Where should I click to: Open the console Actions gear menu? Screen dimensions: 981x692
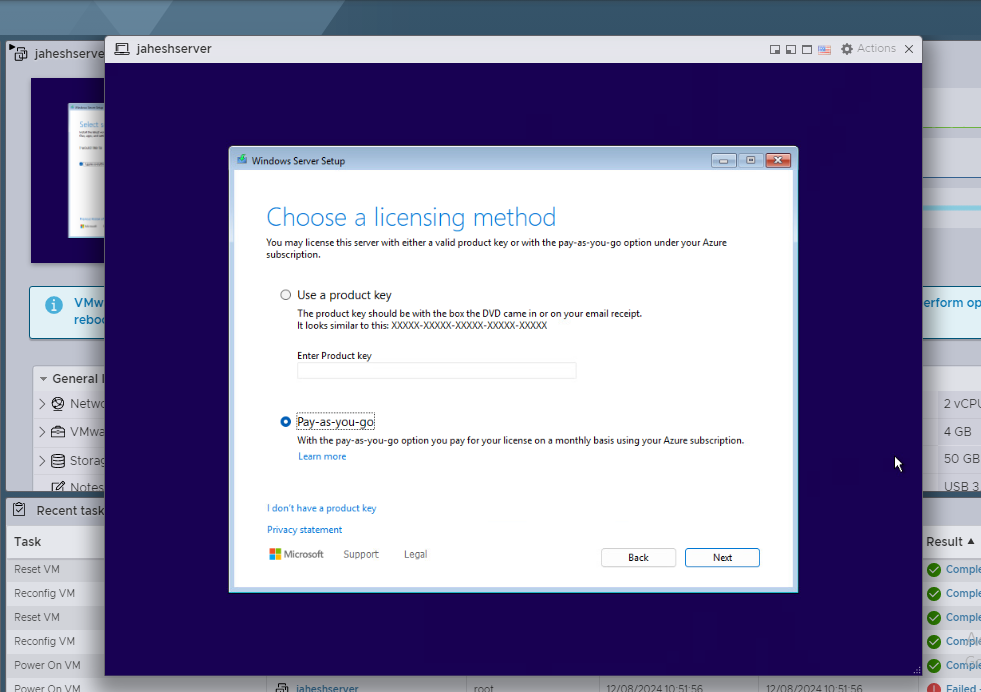coord(868,49)
